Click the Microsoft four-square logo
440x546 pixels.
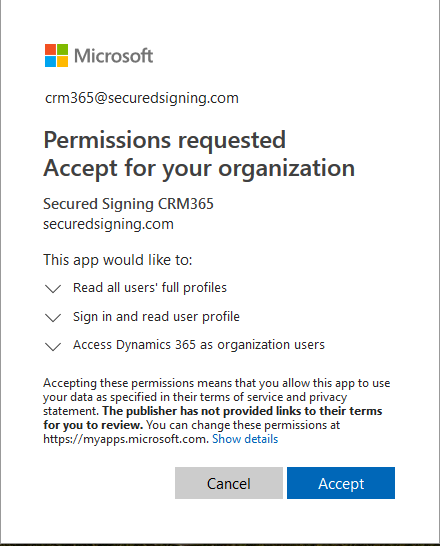[56, 55]
